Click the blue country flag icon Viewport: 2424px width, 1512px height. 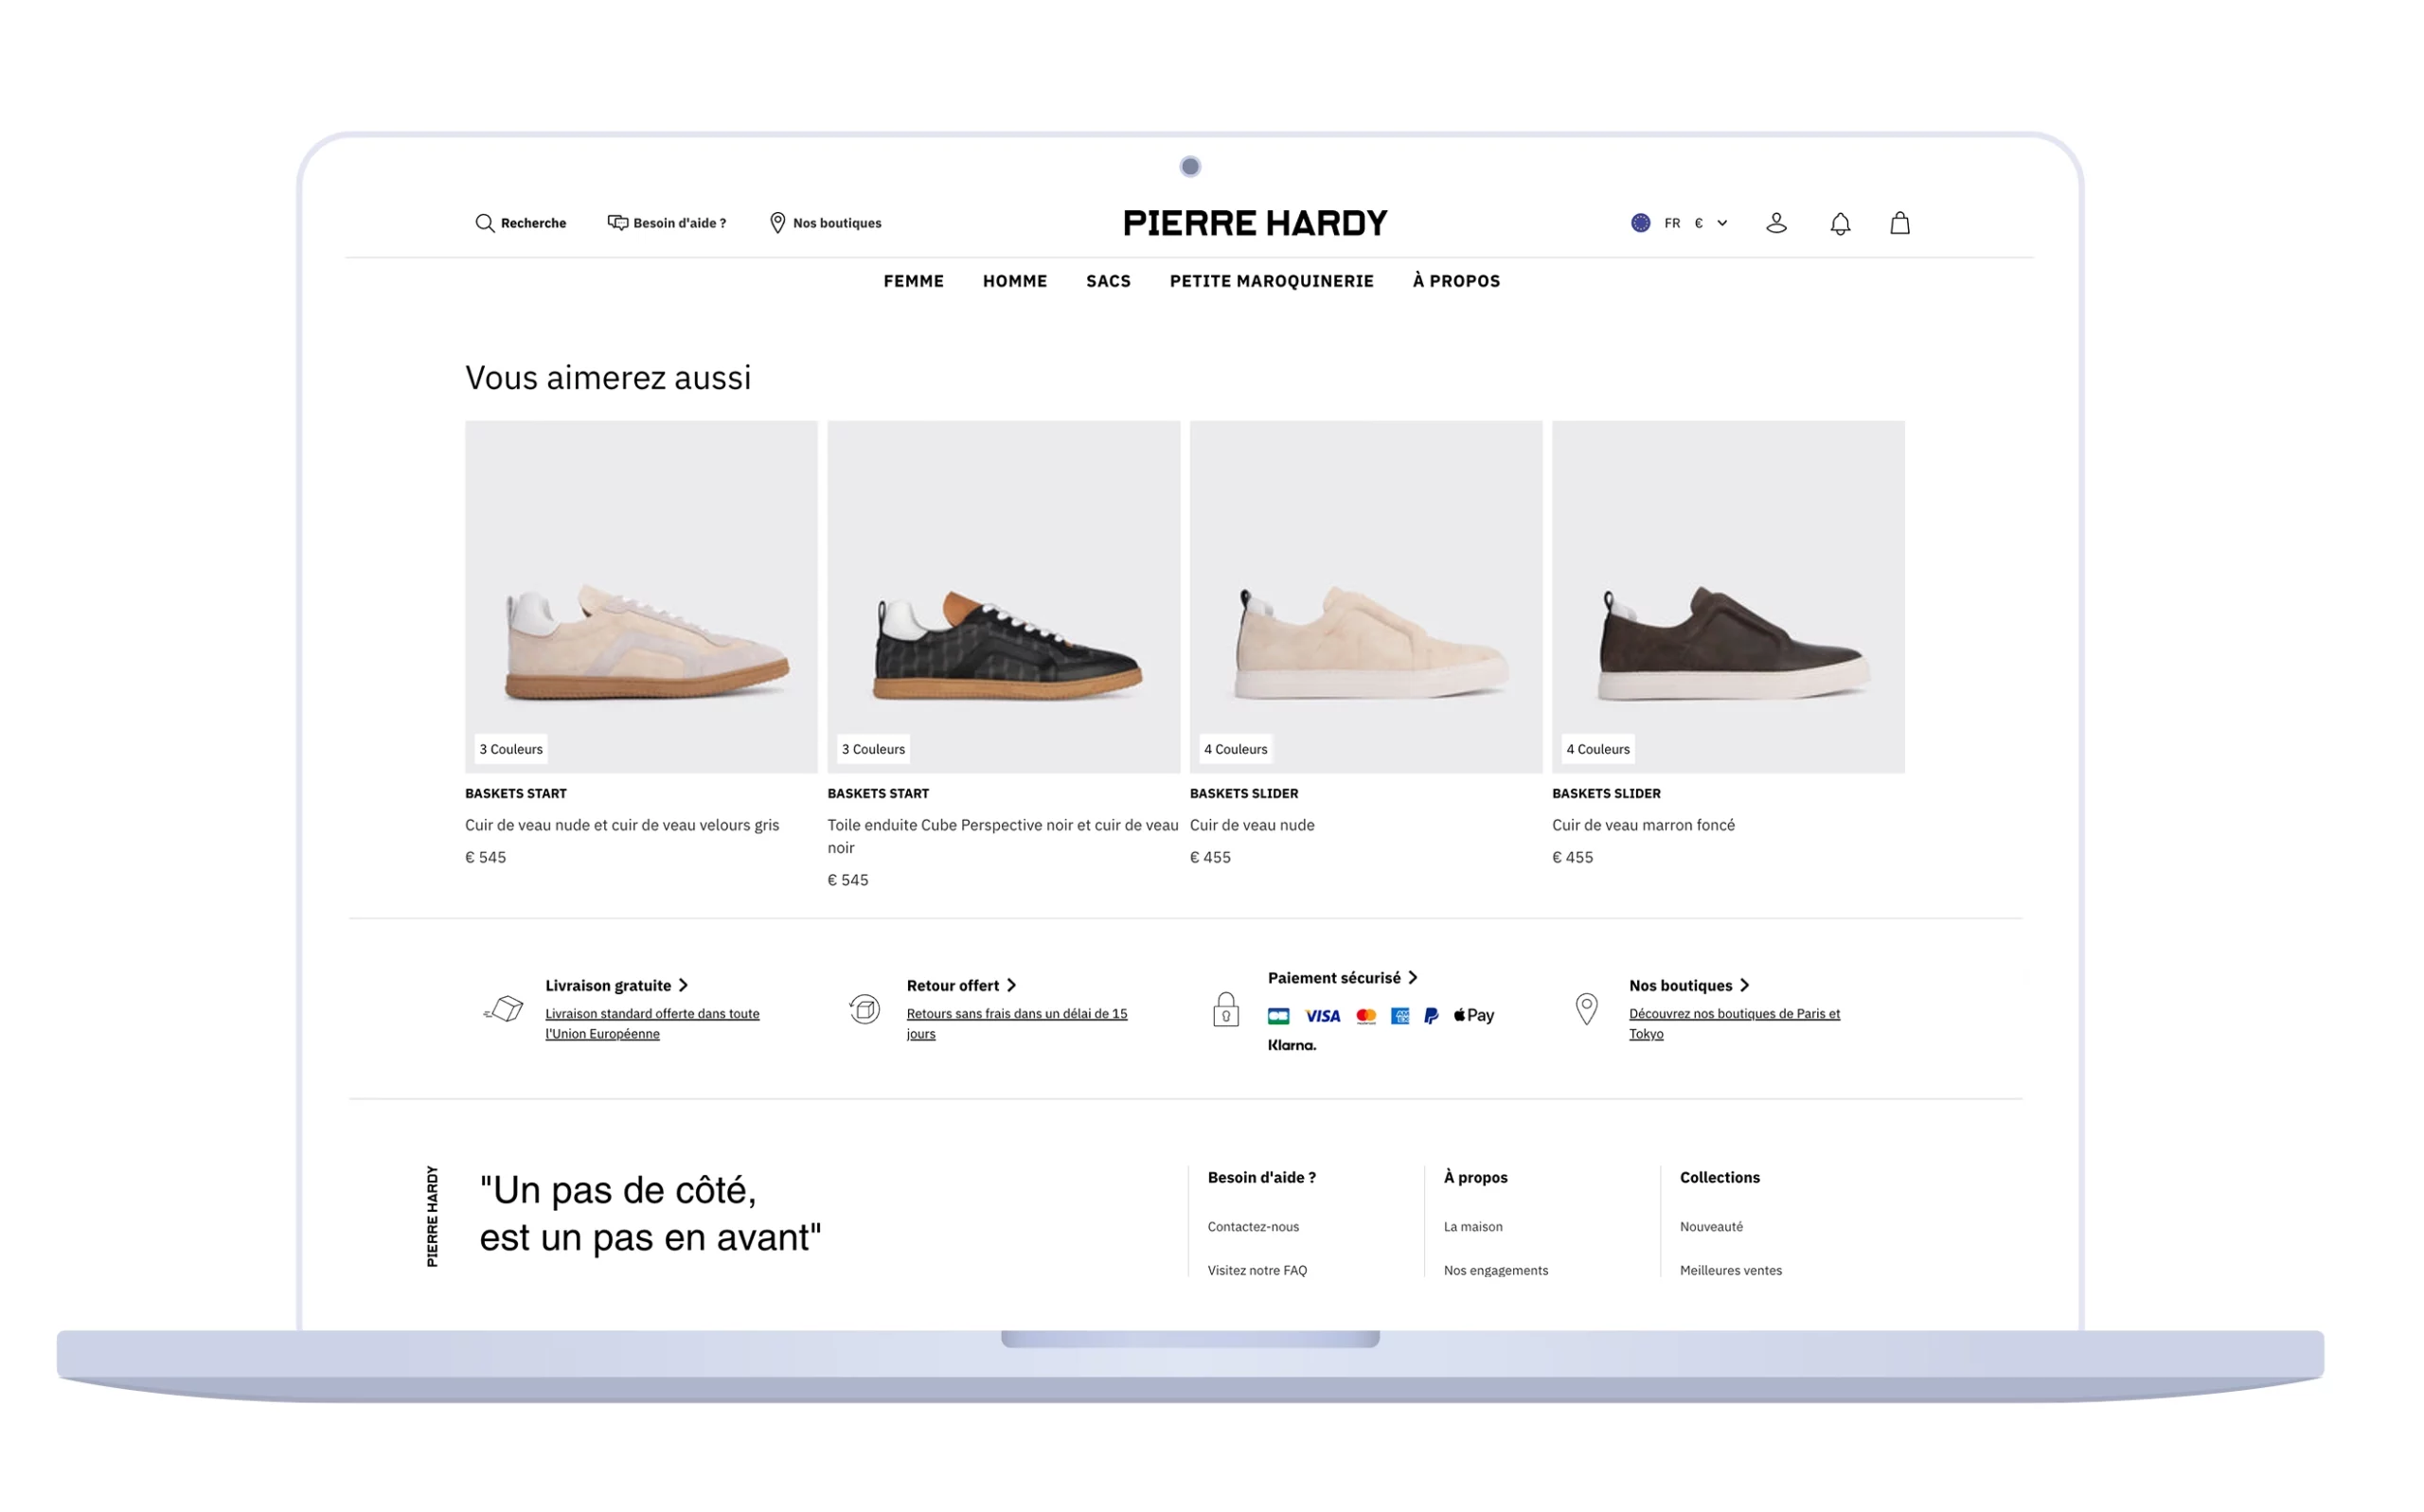coord(1642,223)
